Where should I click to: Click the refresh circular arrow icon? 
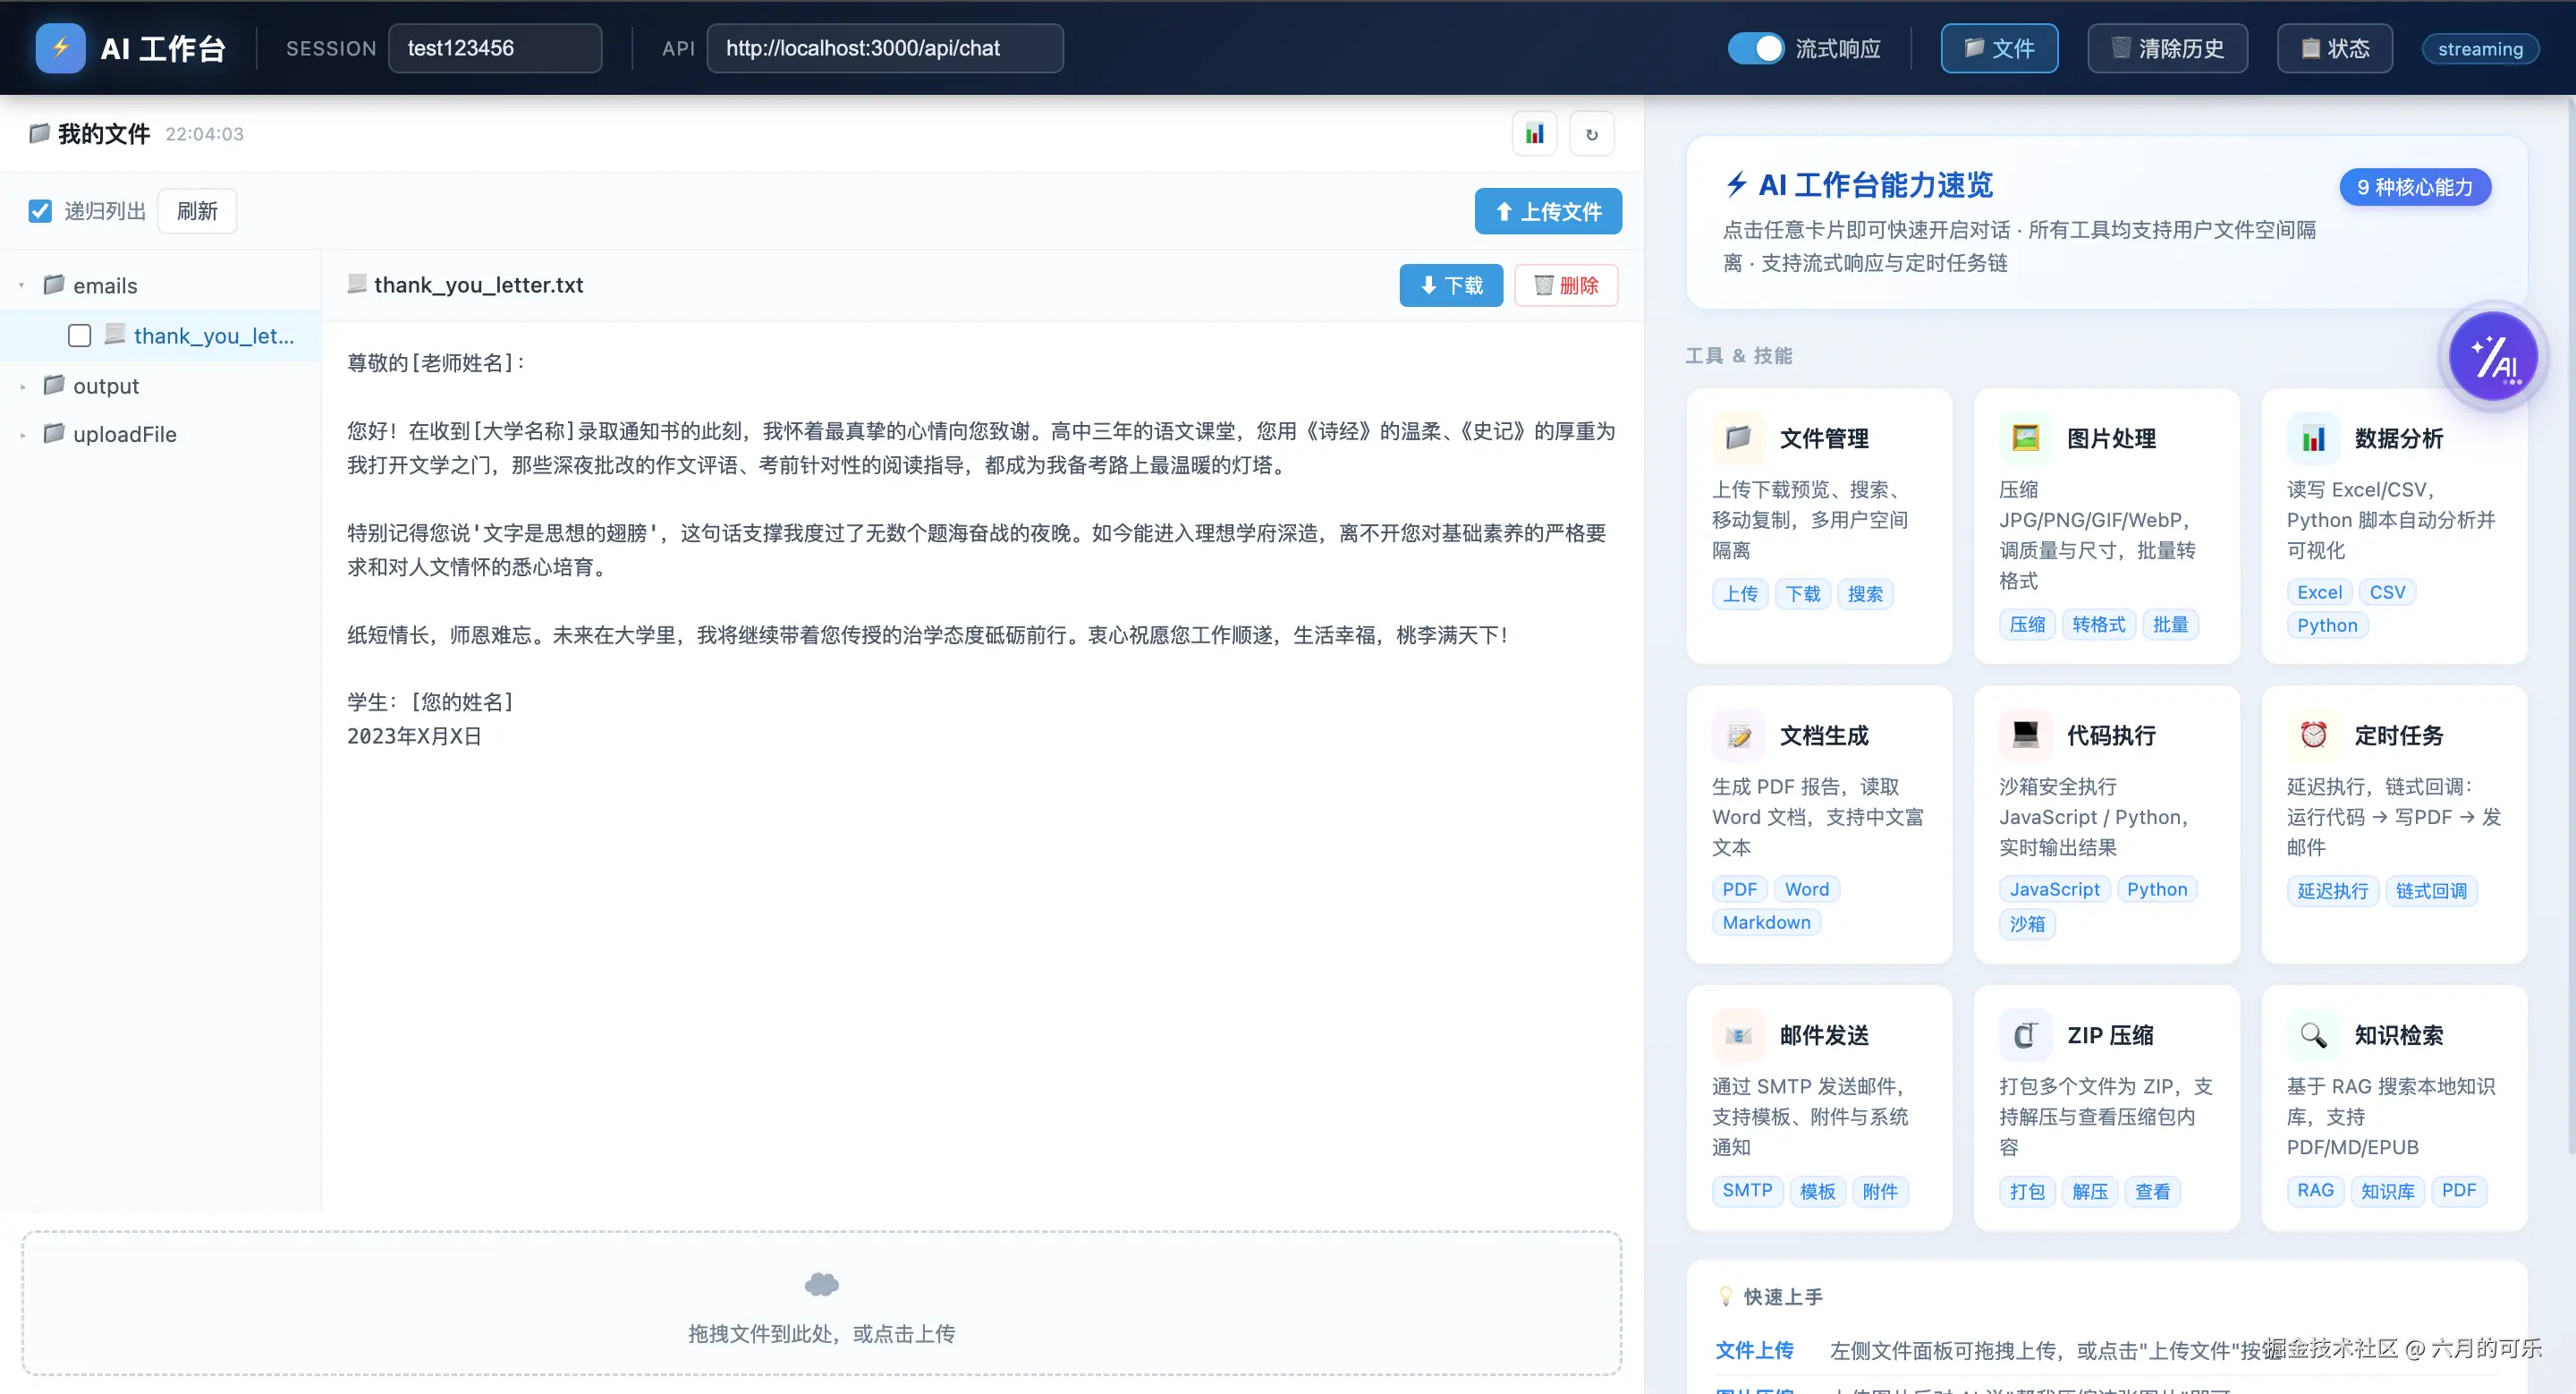[1593, 133]
